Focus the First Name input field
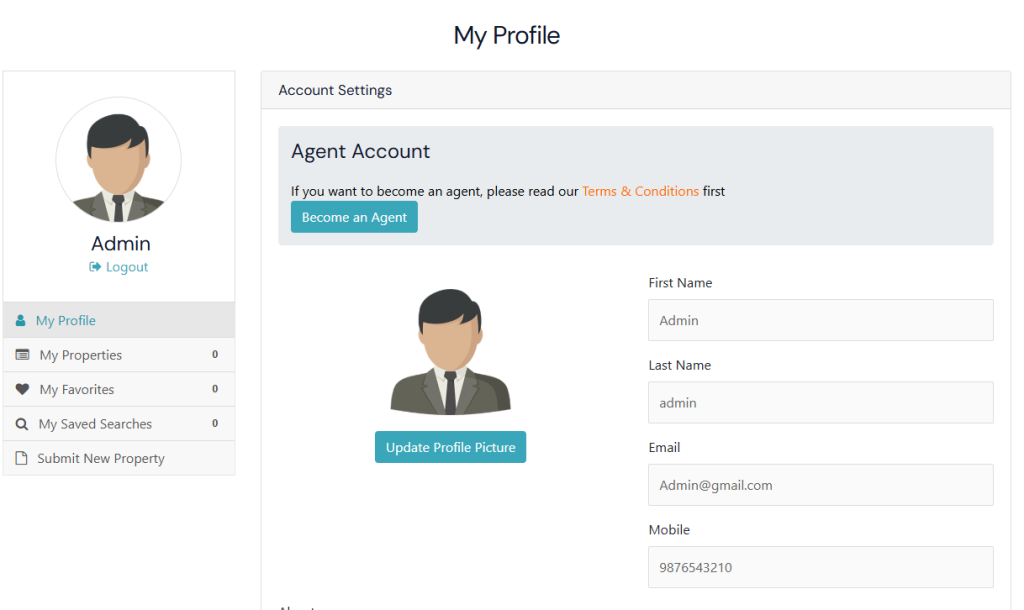Image resolution: width=1024 pixels, height=610 pixels. pyautogui.click(x=820, y=321)
